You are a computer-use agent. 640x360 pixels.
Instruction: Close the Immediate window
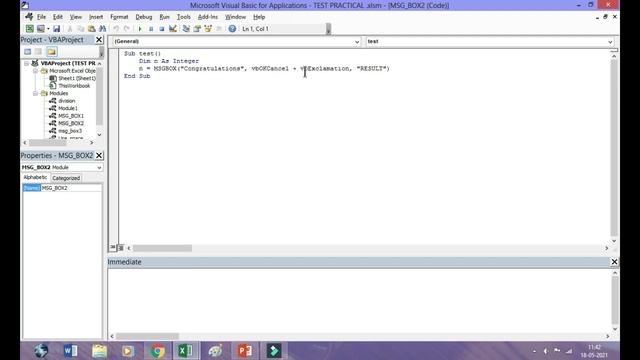(614, 262)
